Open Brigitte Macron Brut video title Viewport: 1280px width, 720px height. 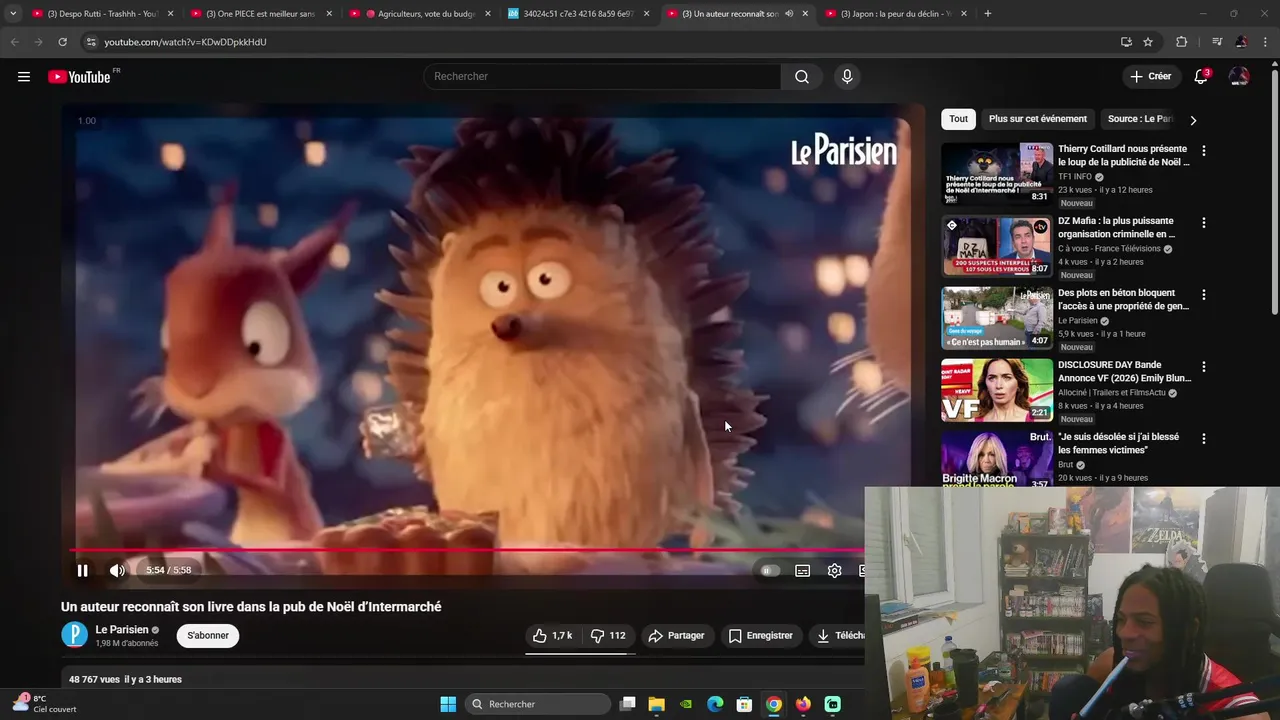1119,443
